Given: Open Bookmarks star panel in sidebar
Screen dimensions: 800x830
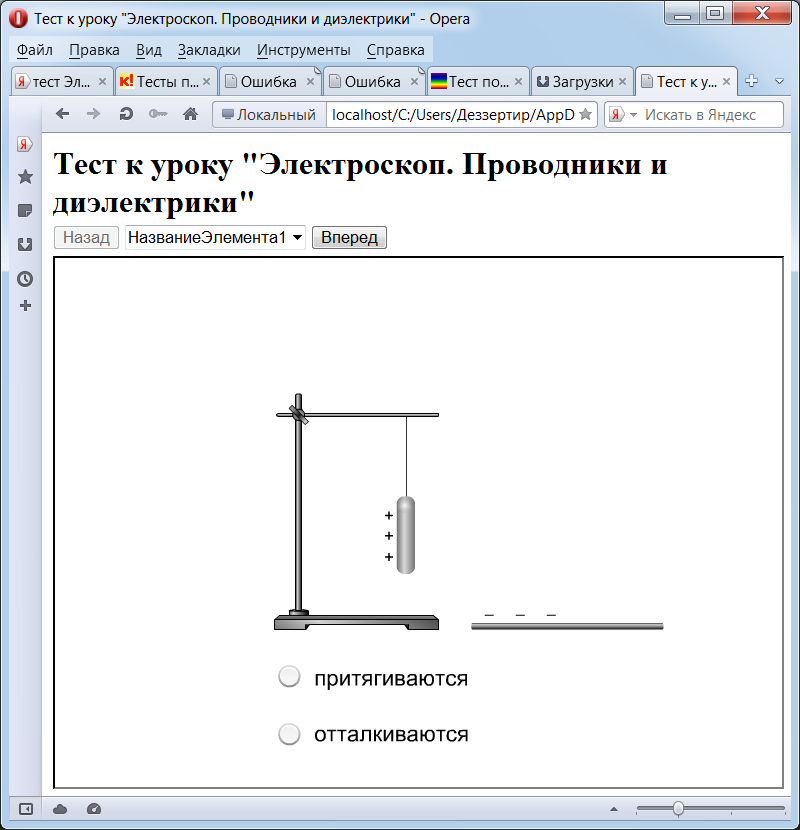Looking at the screenshot, I should tap(25, 177).
